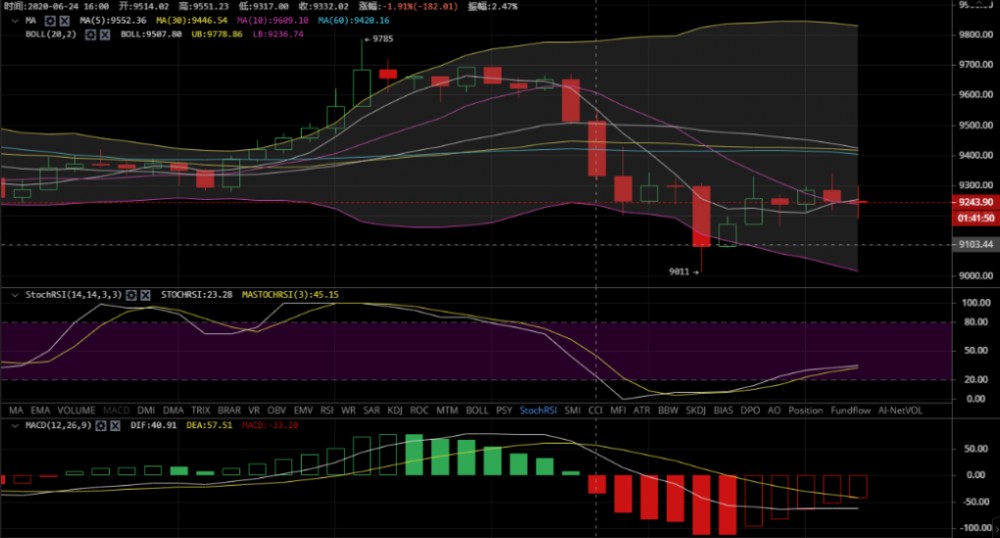Toggle the KDJ indicator

[394, 410]
